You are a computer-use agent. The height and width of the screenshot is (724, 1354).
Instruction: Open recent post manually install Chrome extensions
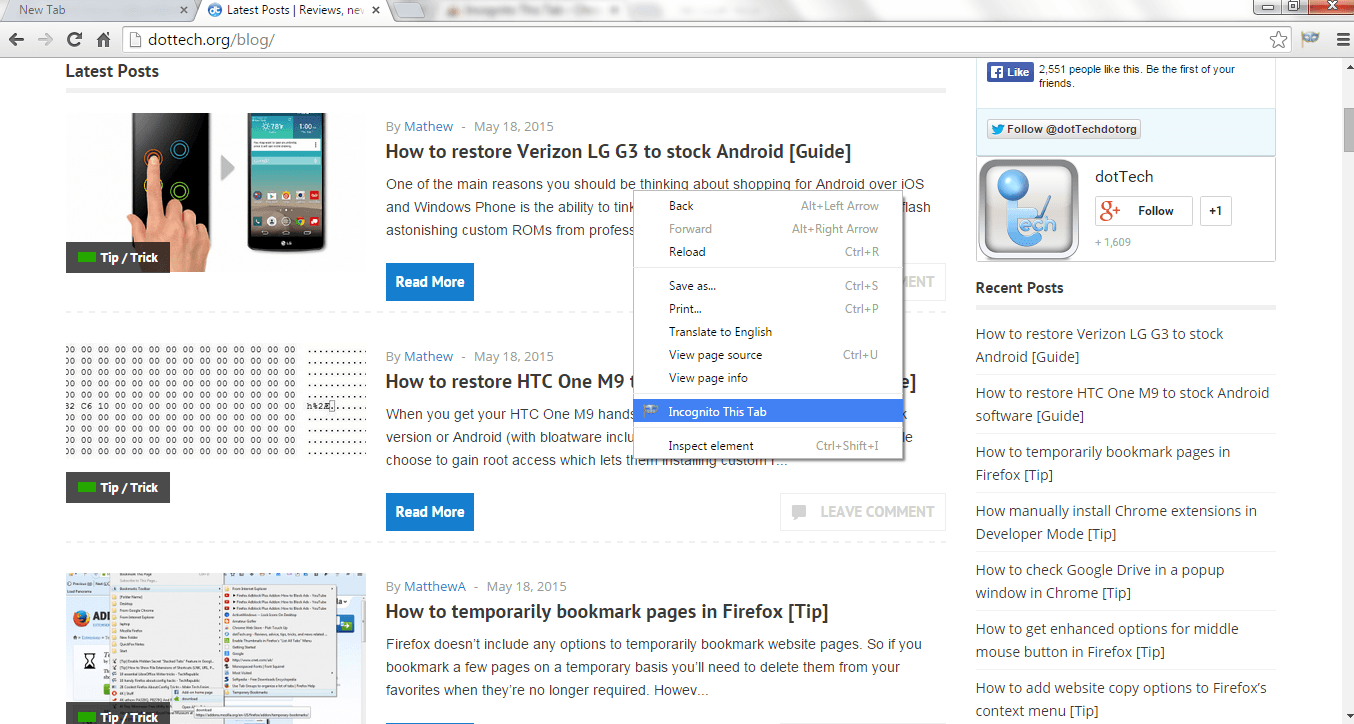pyautogui.click(x=1116, y=522)
